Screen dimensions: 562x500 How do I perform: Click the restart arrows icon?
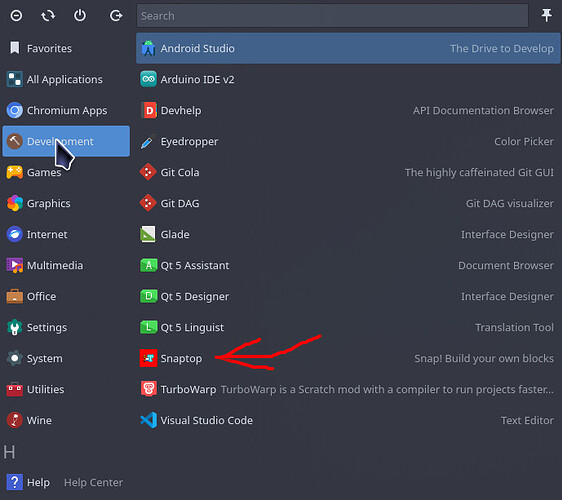[x=48, y=15]
